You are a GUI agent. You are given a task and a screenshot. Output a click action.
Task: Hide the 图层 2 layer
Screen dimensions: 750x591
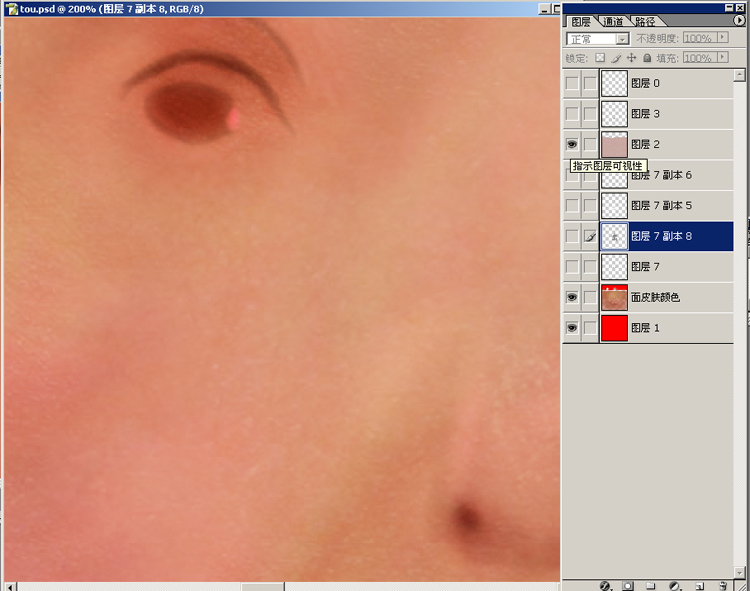point(572,145)
